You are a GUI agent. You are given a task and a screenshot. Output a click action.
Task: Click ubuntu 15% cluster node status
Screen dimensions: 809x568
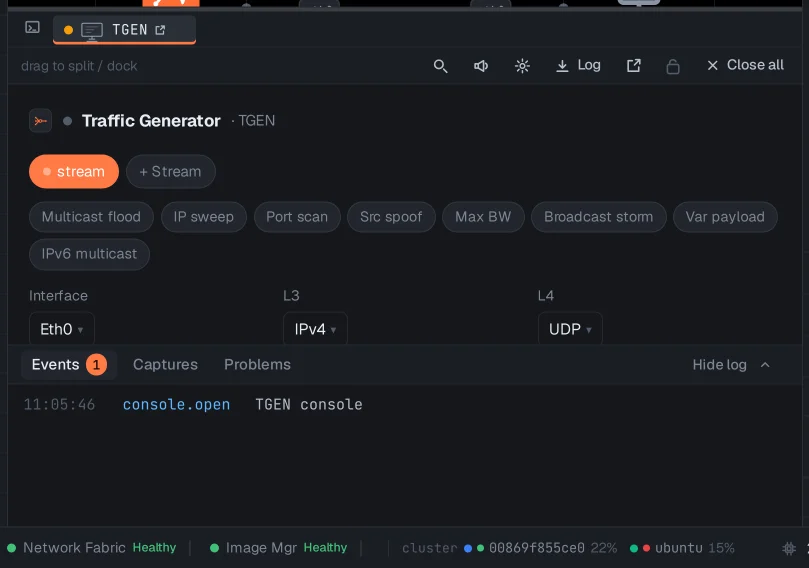pos(682,548)
